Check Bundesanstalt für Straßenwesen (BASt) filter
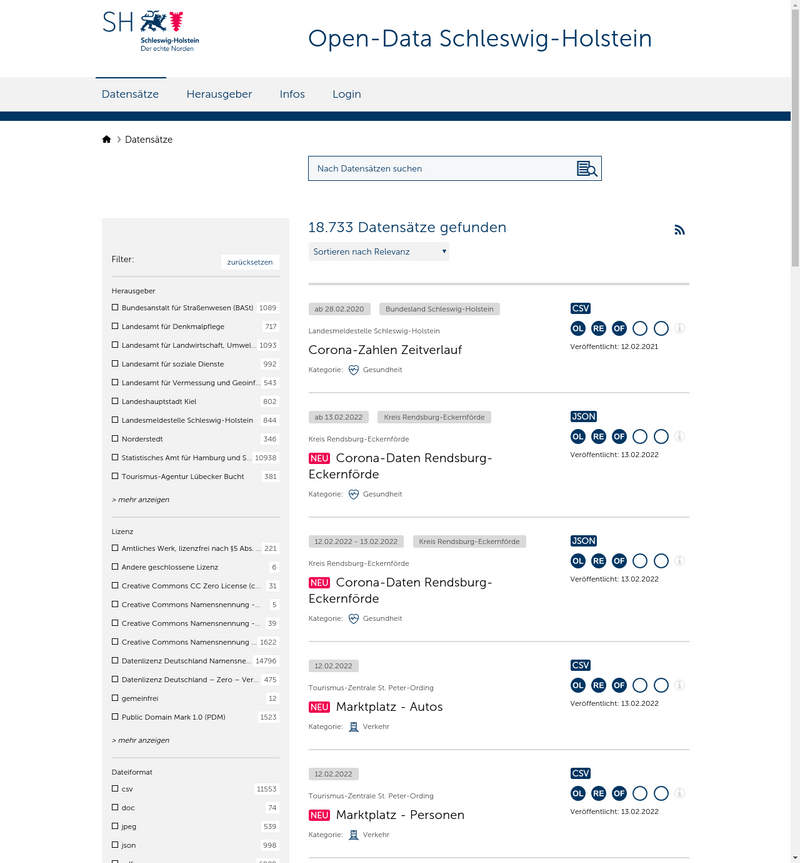 tap(115, 308)
